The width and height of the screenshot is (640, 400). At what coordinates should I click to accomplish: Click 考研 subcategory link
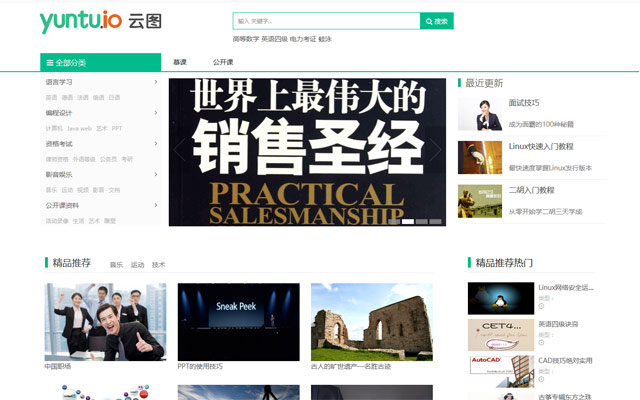point(127,159)
